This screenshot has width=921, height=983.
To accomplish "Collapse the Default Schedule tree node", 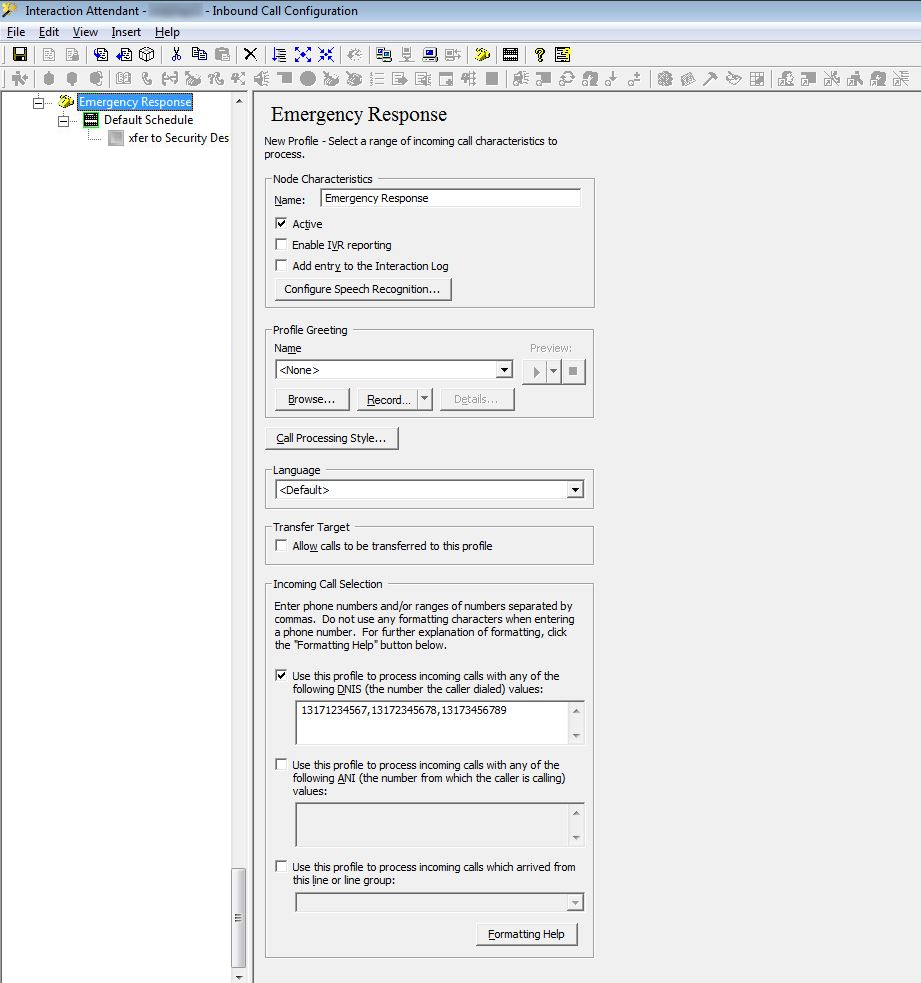I will 64,120.
